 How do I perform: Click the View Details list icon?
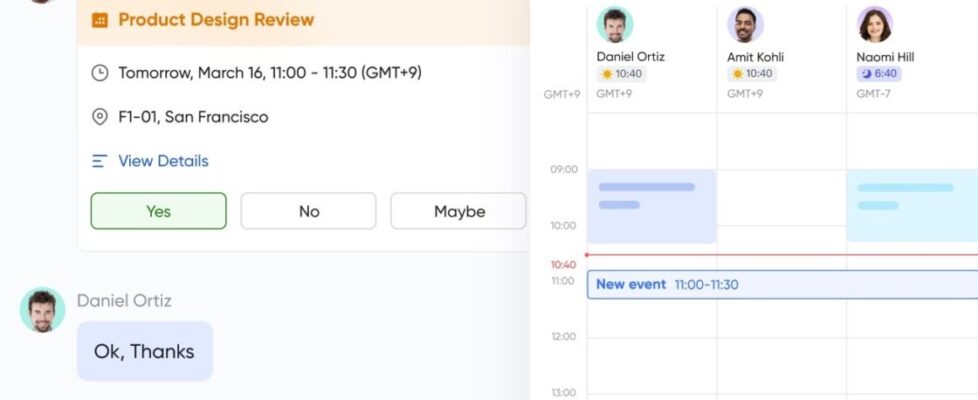tap(100, 161)
